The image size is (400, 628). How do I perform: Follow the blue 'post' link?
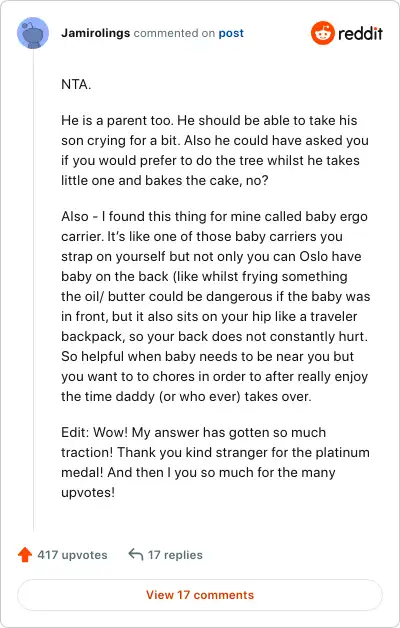pyautogui.click(x=231, y=33)
